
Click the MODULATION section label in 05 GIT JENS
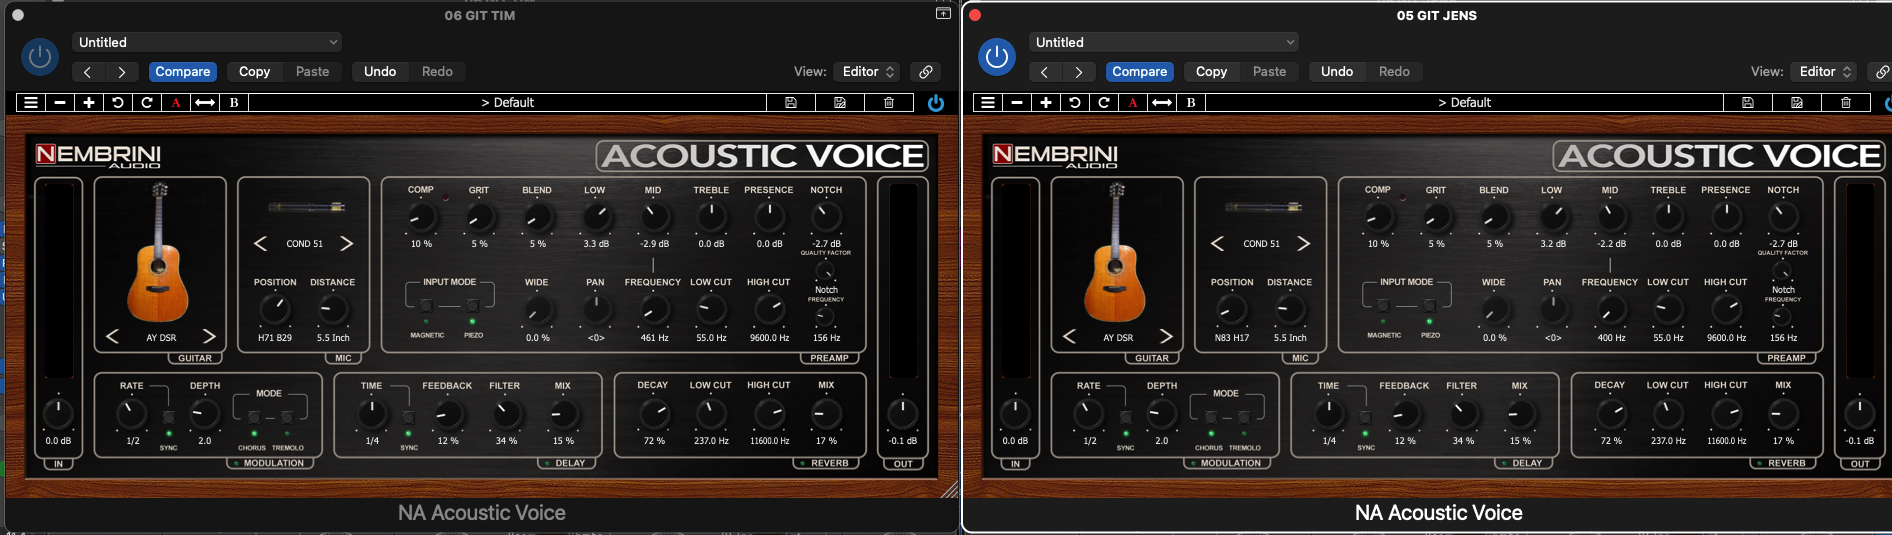1230,463
